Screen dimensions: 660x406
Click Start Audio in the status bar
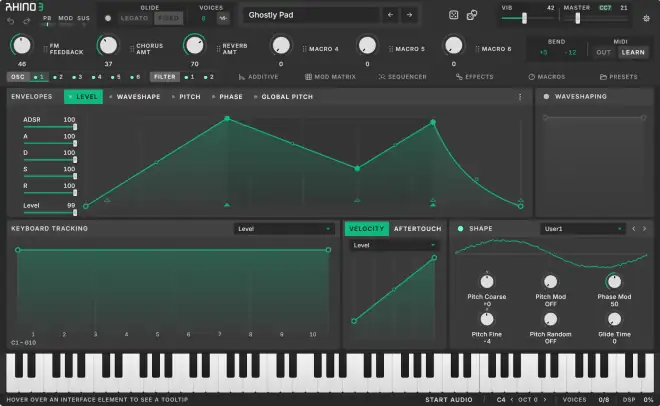(449, 400)
